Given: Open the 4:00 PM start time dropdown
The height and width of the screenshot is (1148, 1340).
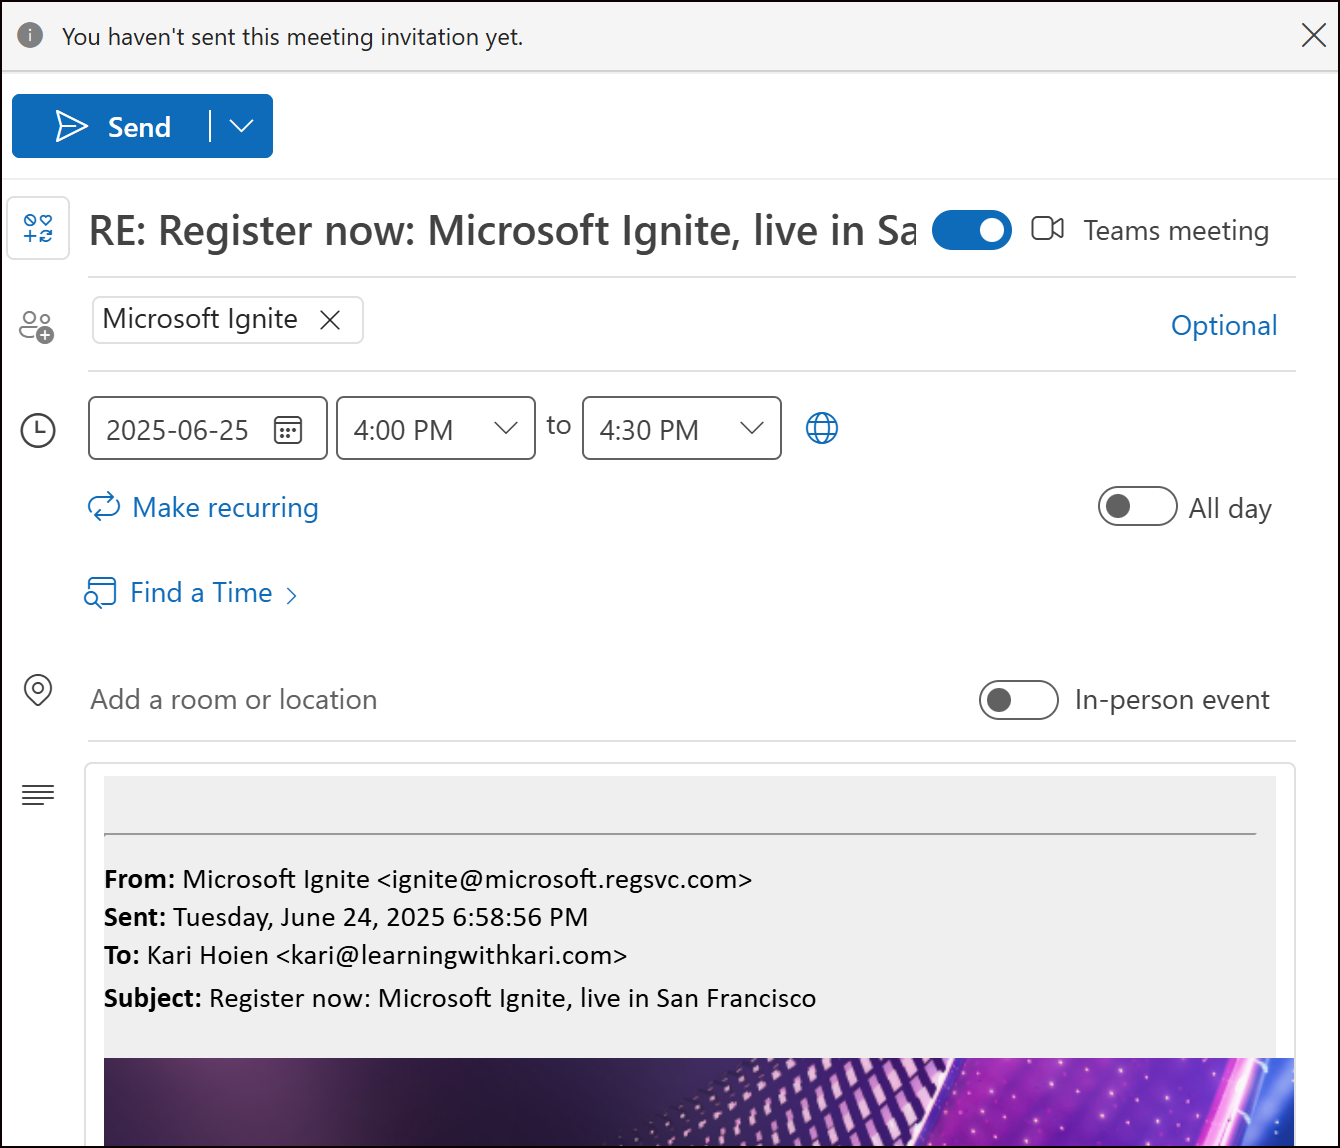Looking at the screenshot, I should (x=436, y=429).
